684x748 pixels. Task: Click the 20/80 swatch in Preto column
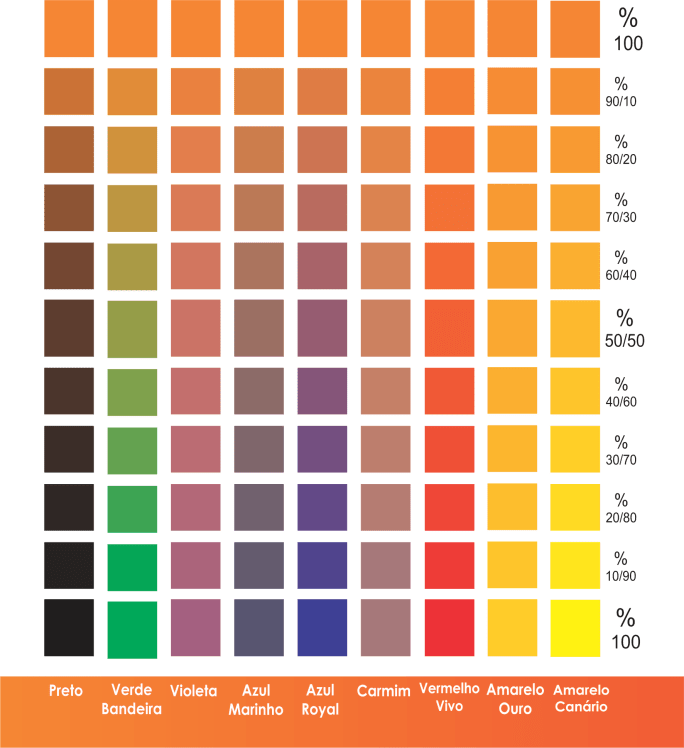[69, 507]
